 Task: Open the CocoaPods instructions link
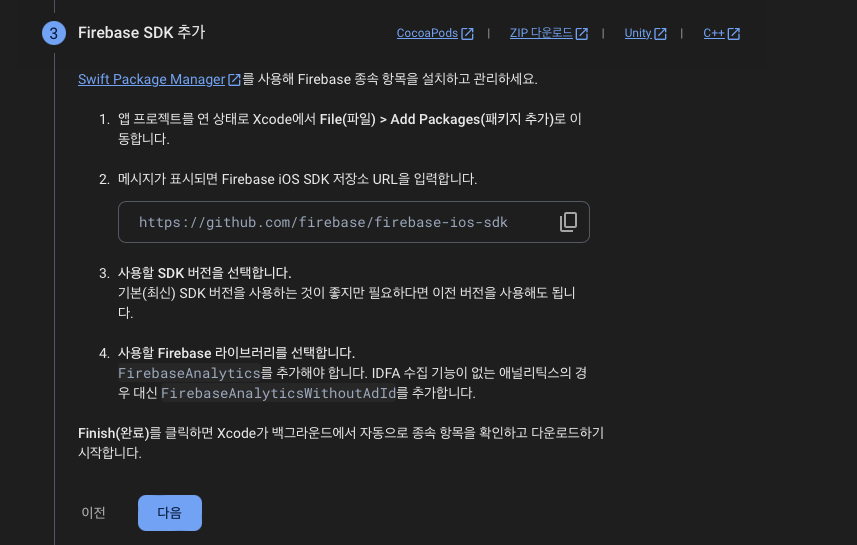pyautogui.click(x=427, y=33)
